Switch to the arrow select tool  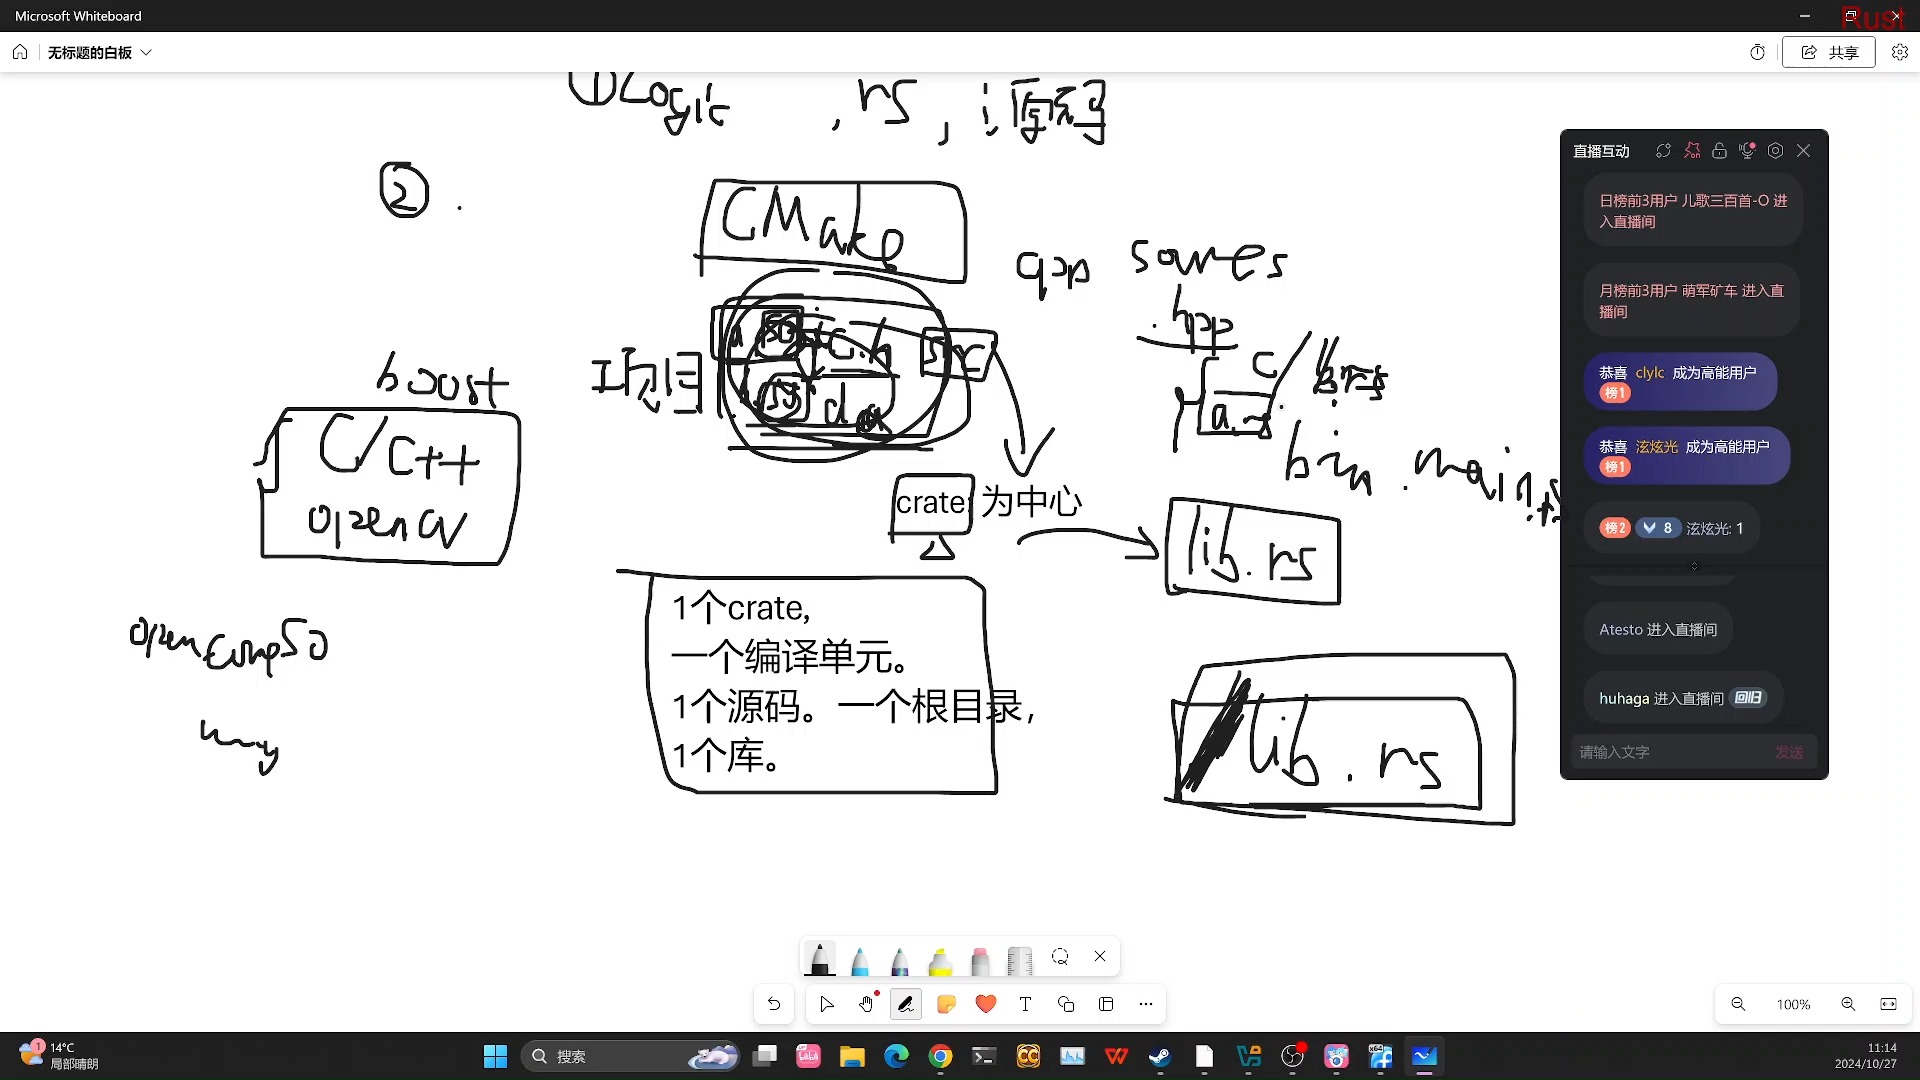click(x=826, y=1004)
